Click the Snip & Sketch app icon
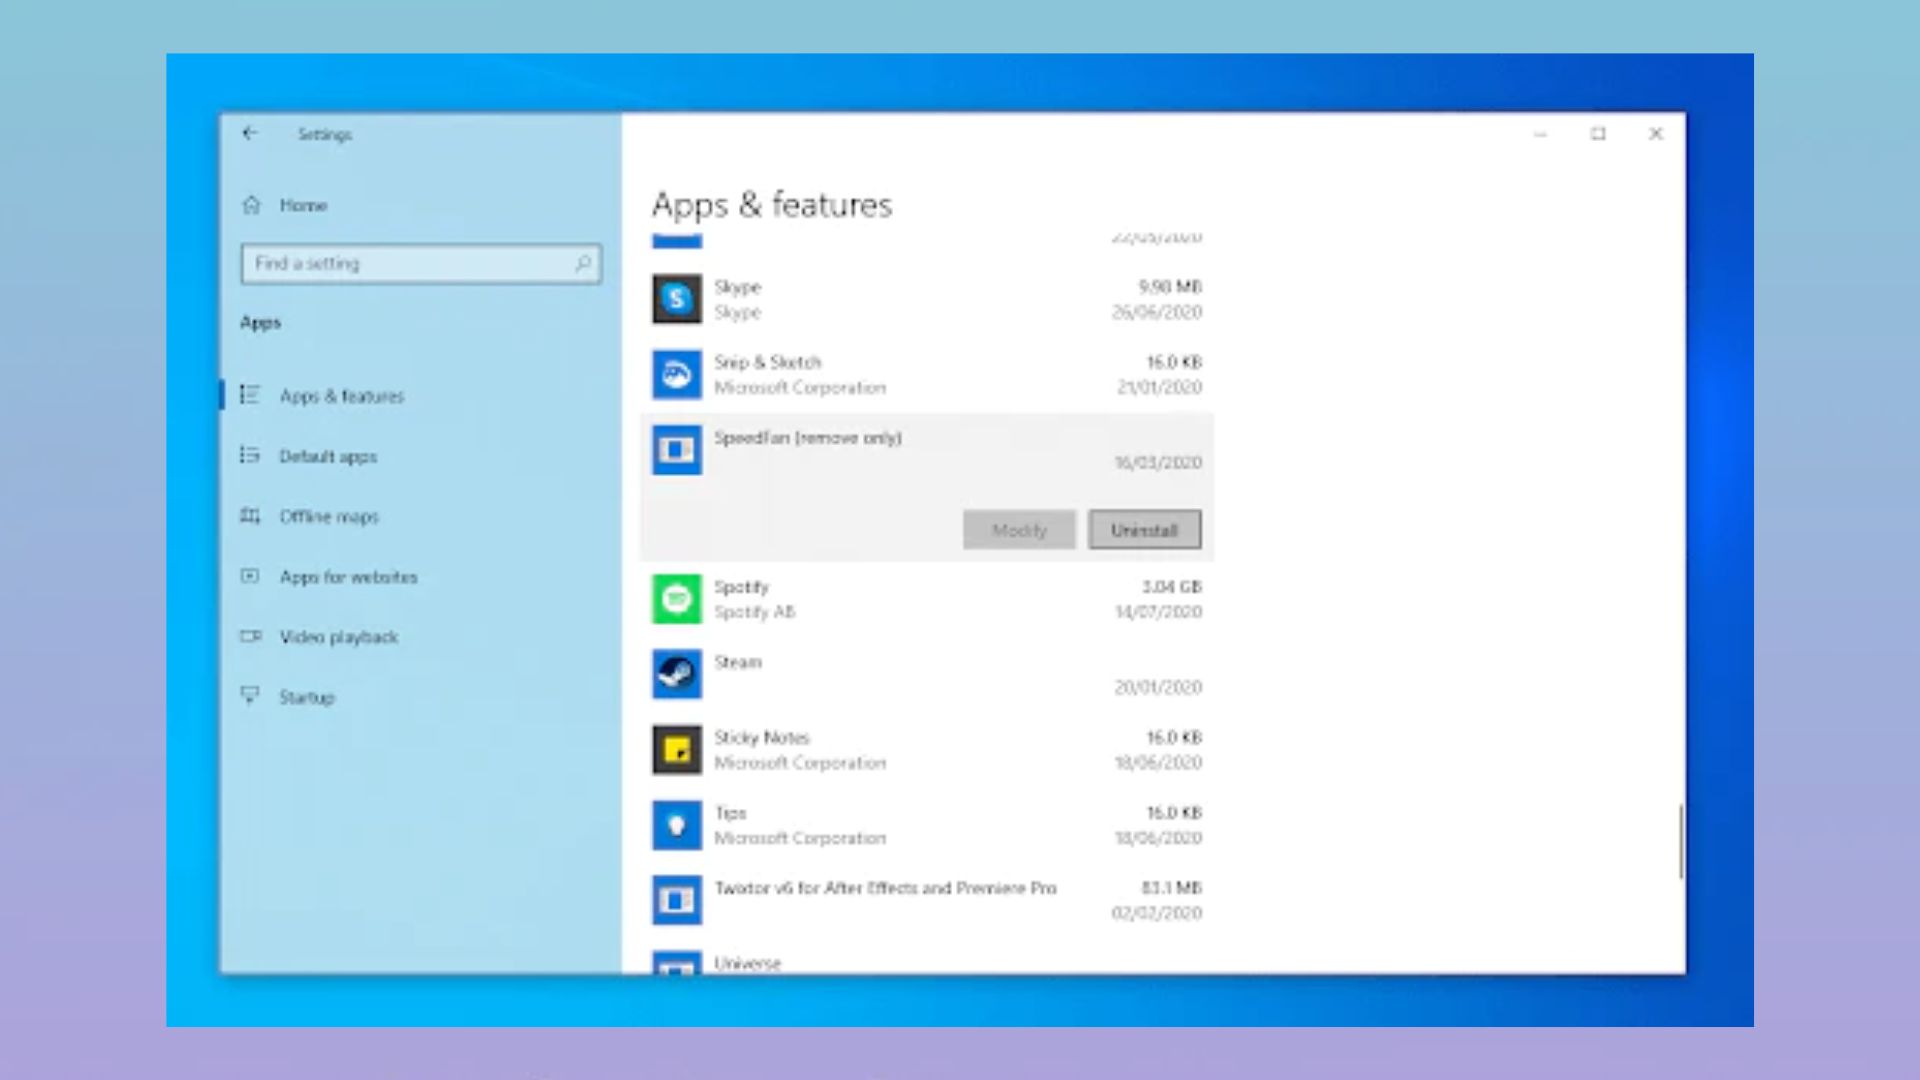This screenshot has height=1080, width=1920. (x=677, y=374)
